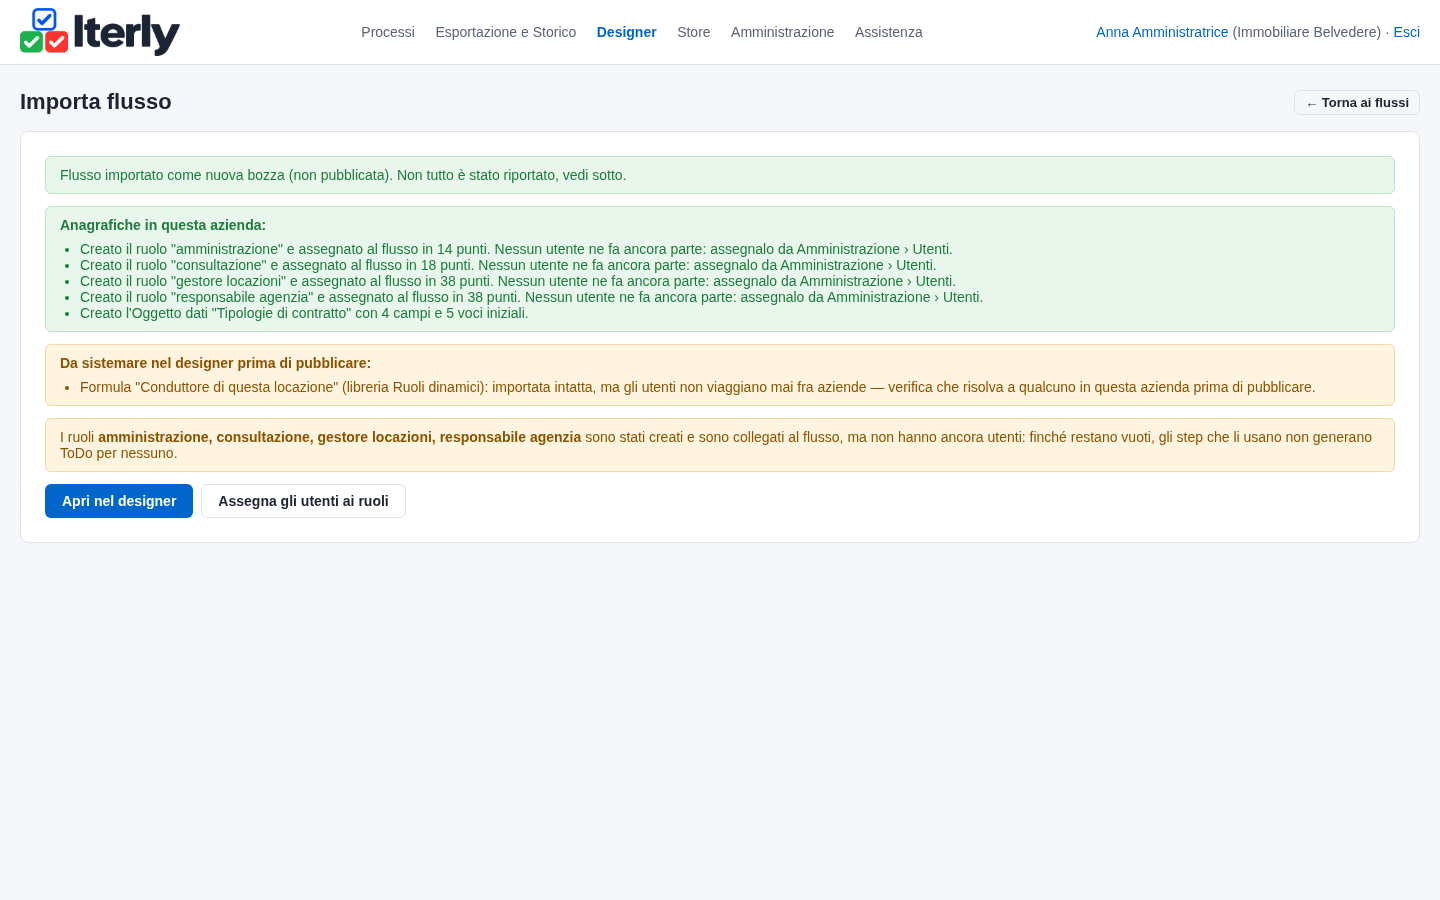Image resolution: width=1440 pixels, height=900 pixels.
Task: Click the 'Conduttore di questa locazione' formula warning
Action: click(698, 387)
